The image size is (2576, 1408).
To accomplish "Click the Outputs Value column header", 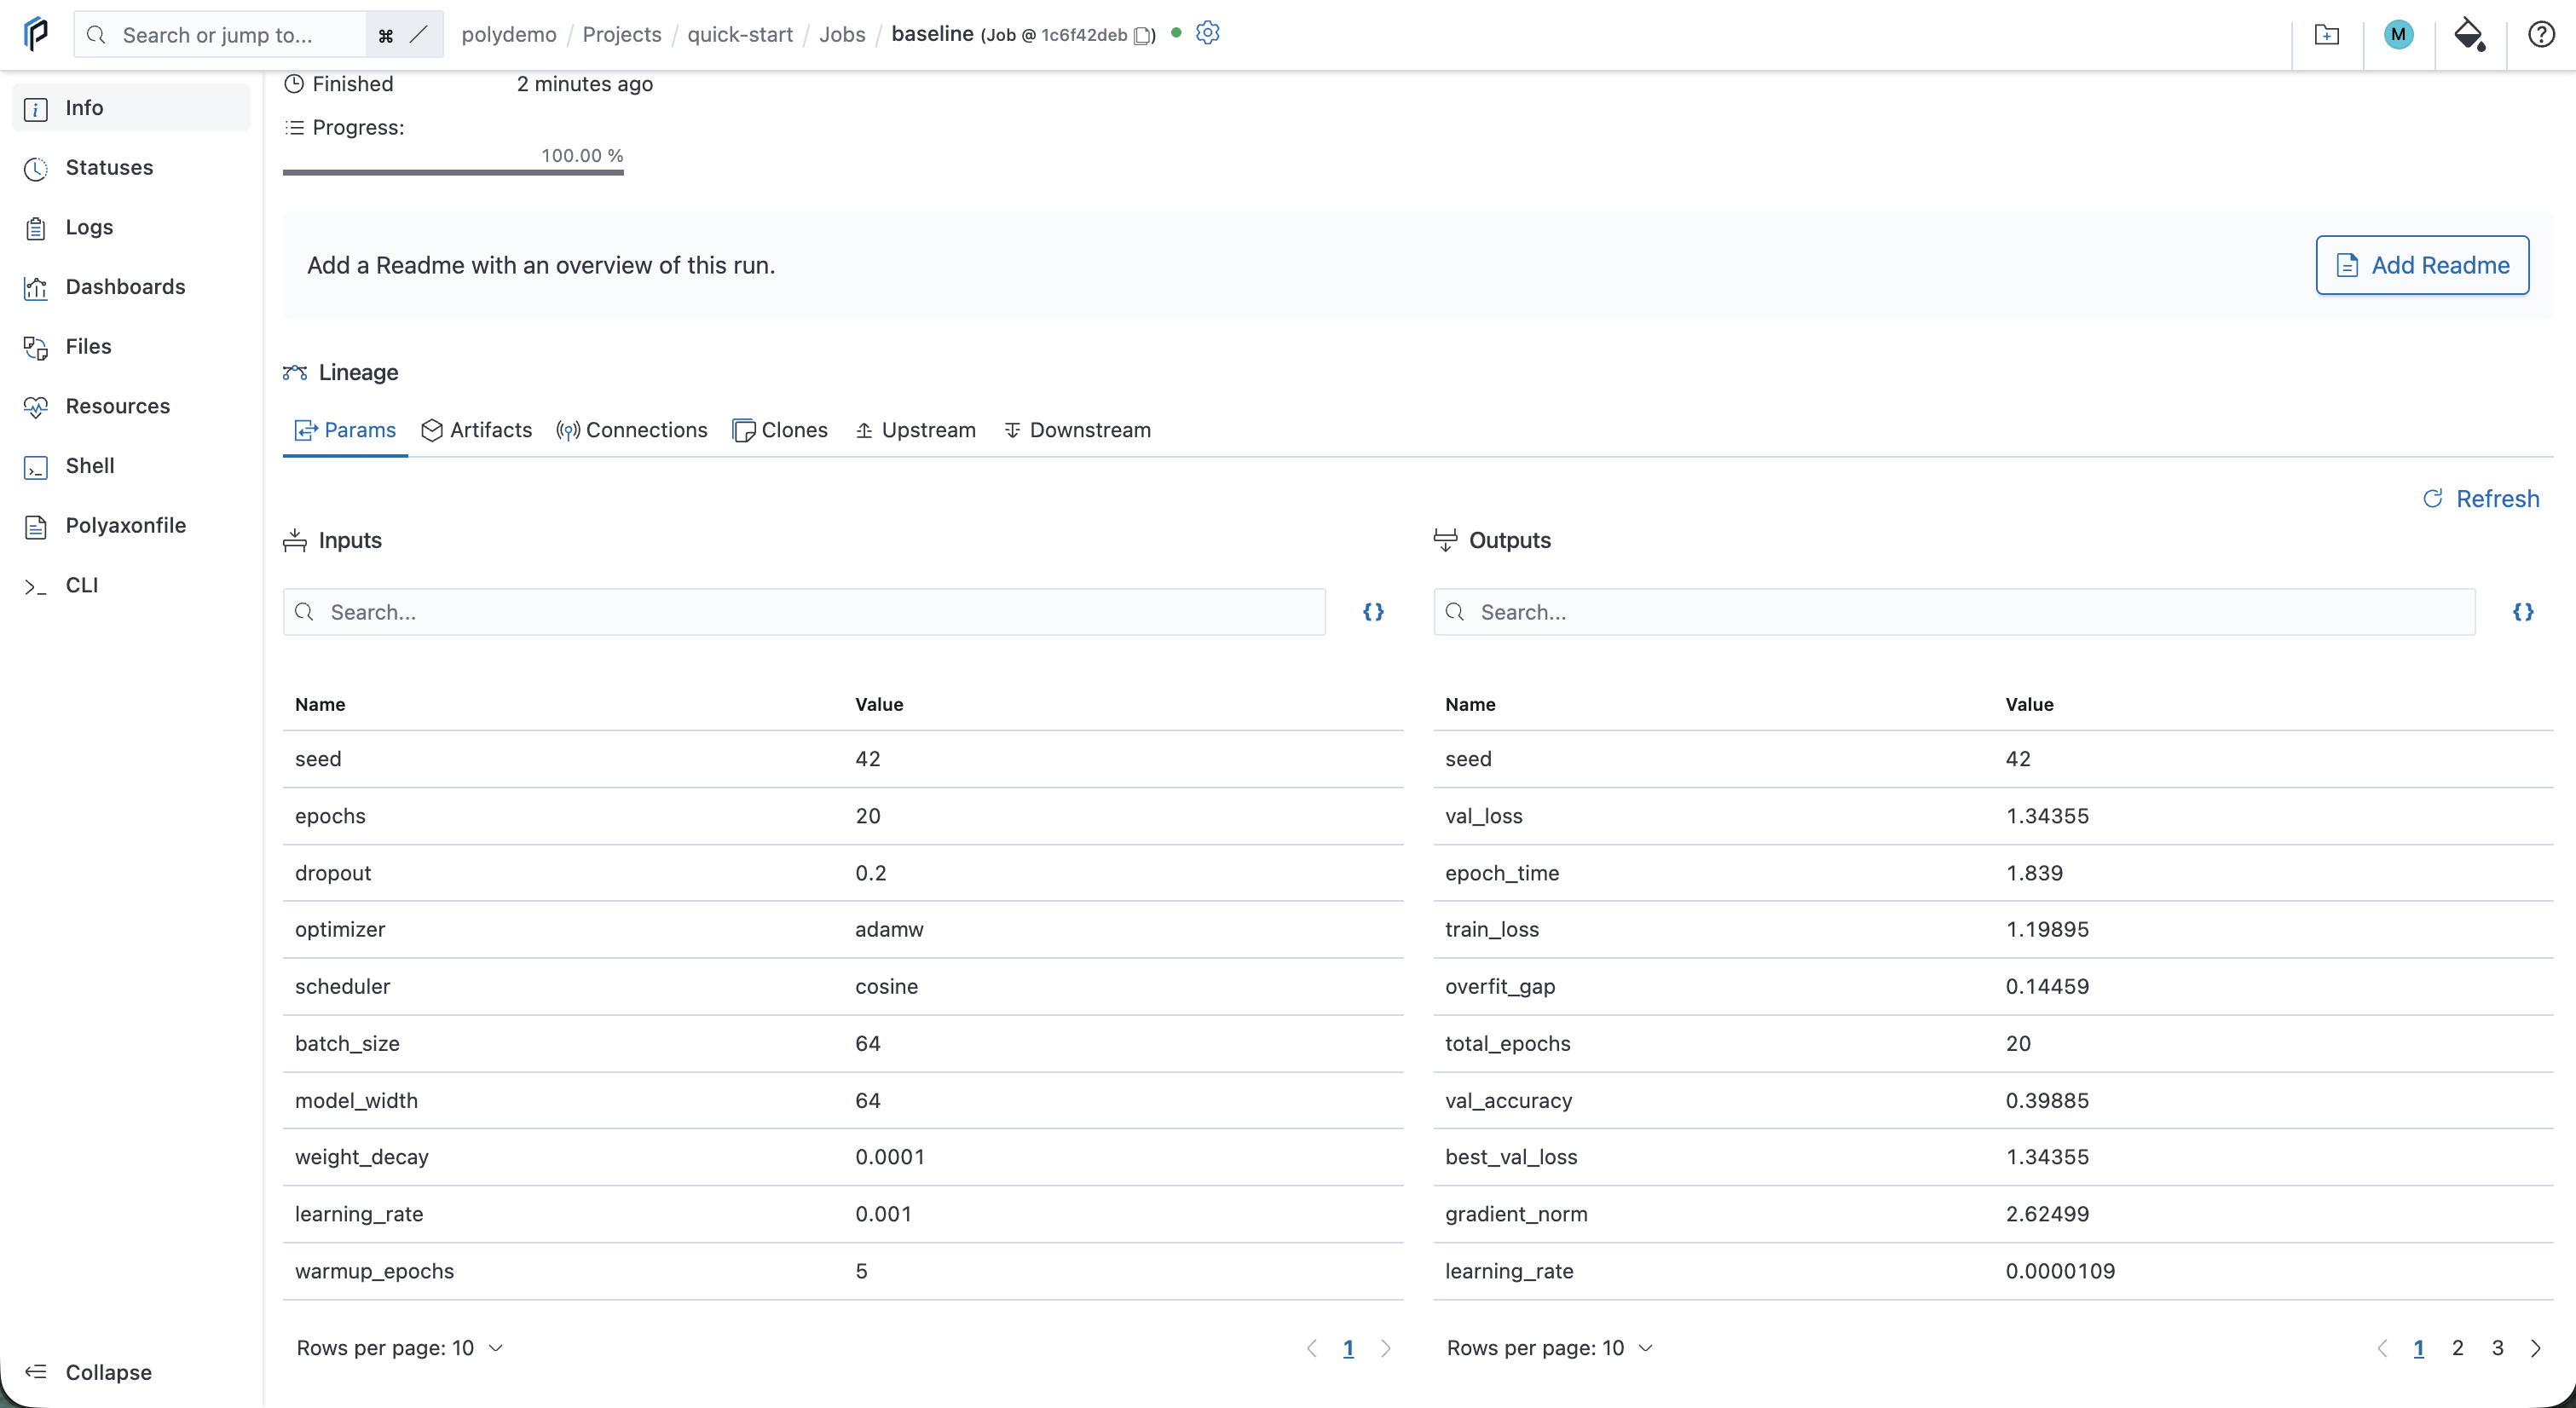I will click(2029, 704).
